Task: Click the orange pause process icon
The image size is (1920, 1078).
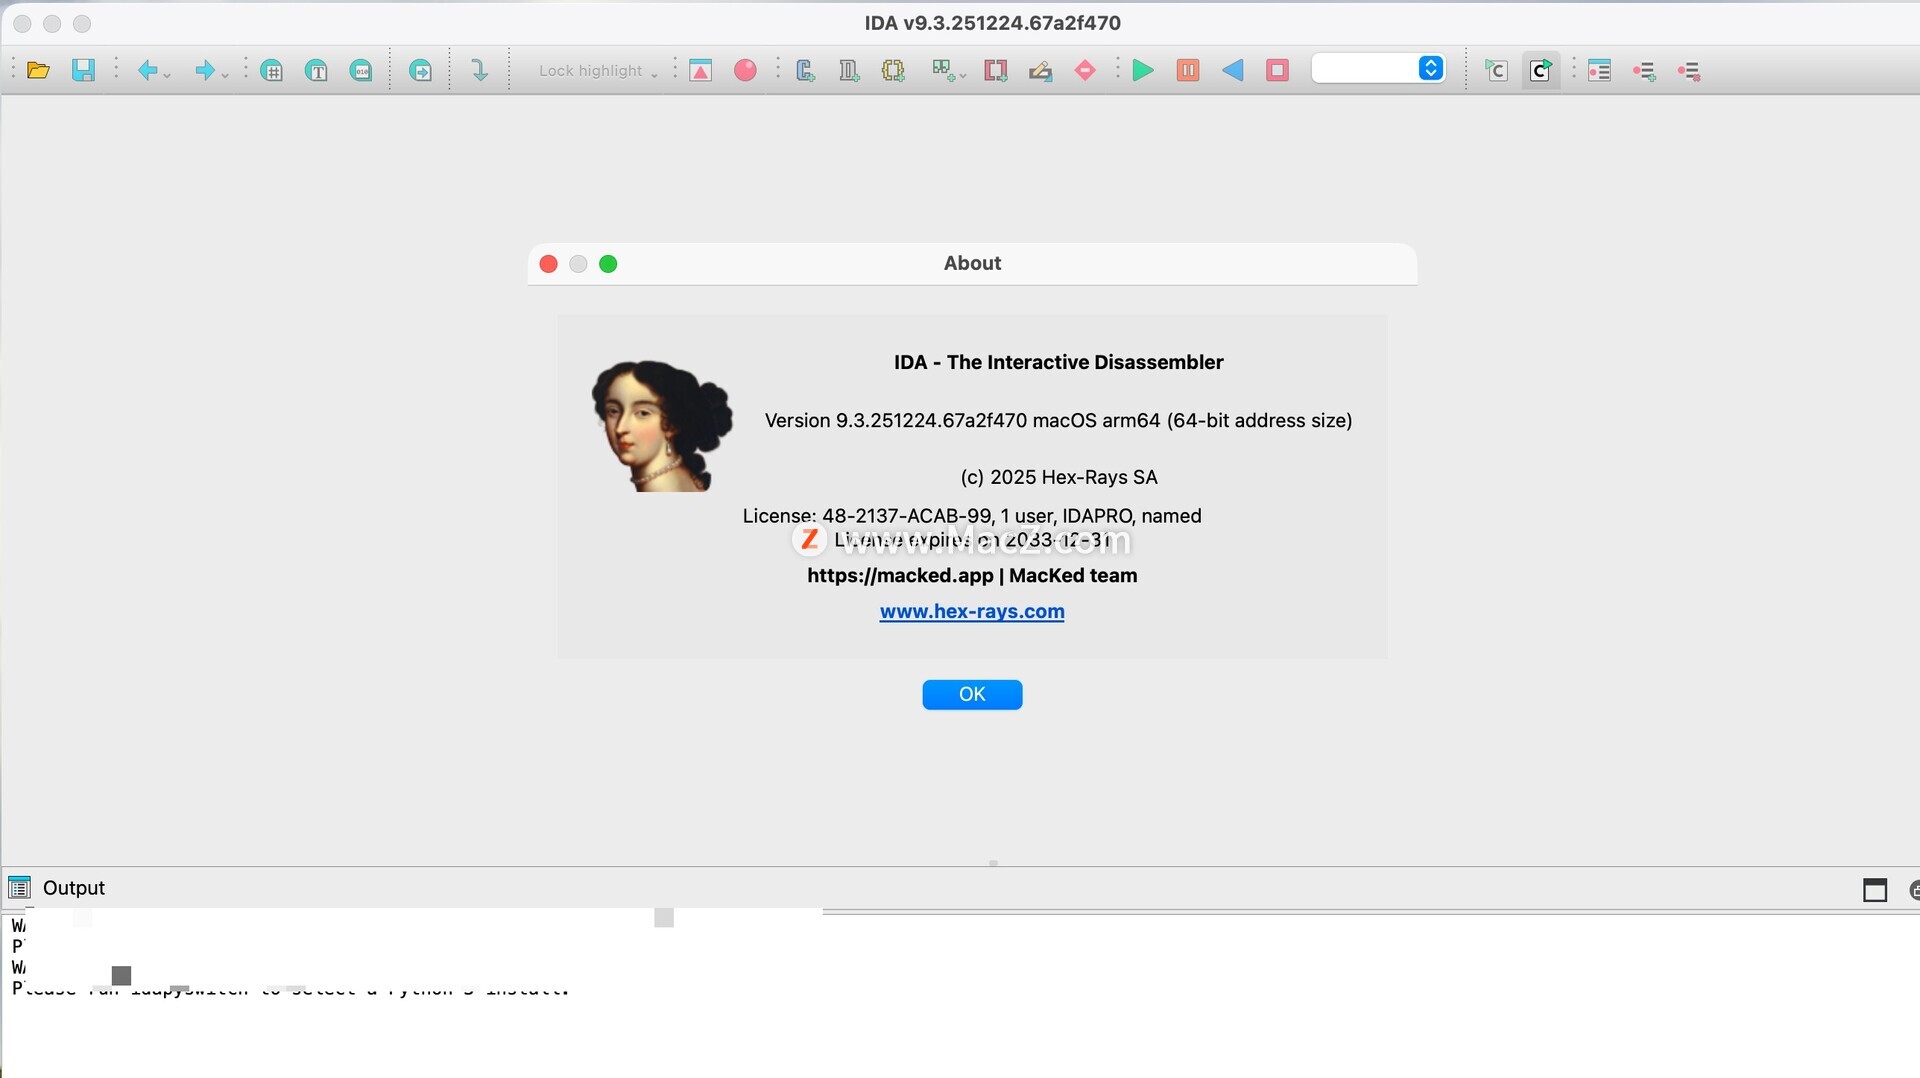Action: coord(1187,70)
